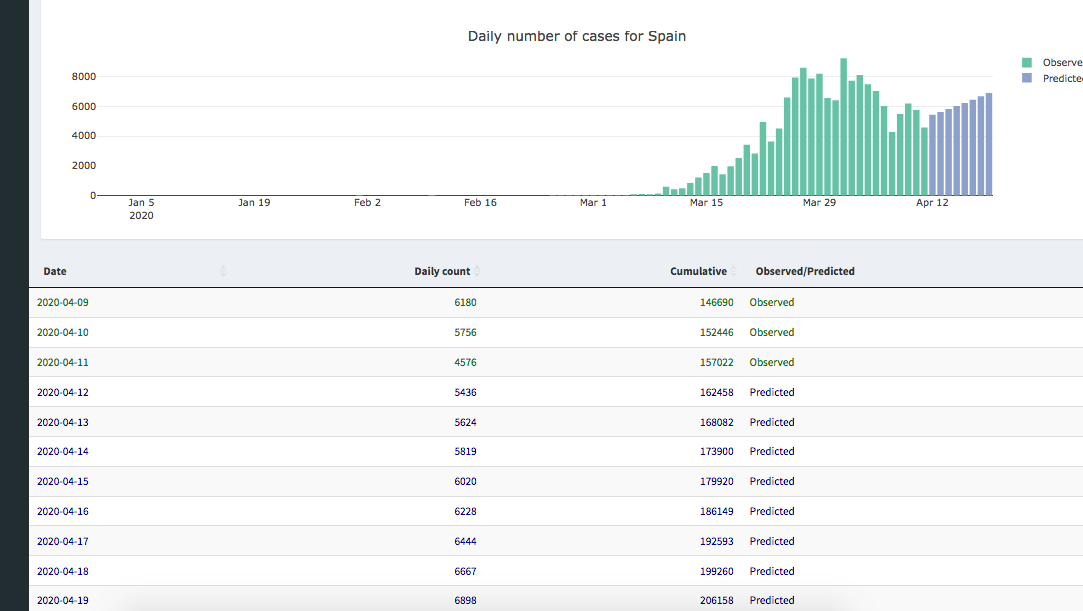Viewport: 1083px width, 611px height.
Task: Click the sort icon beside Date header
Action: [x=223, y=271]
